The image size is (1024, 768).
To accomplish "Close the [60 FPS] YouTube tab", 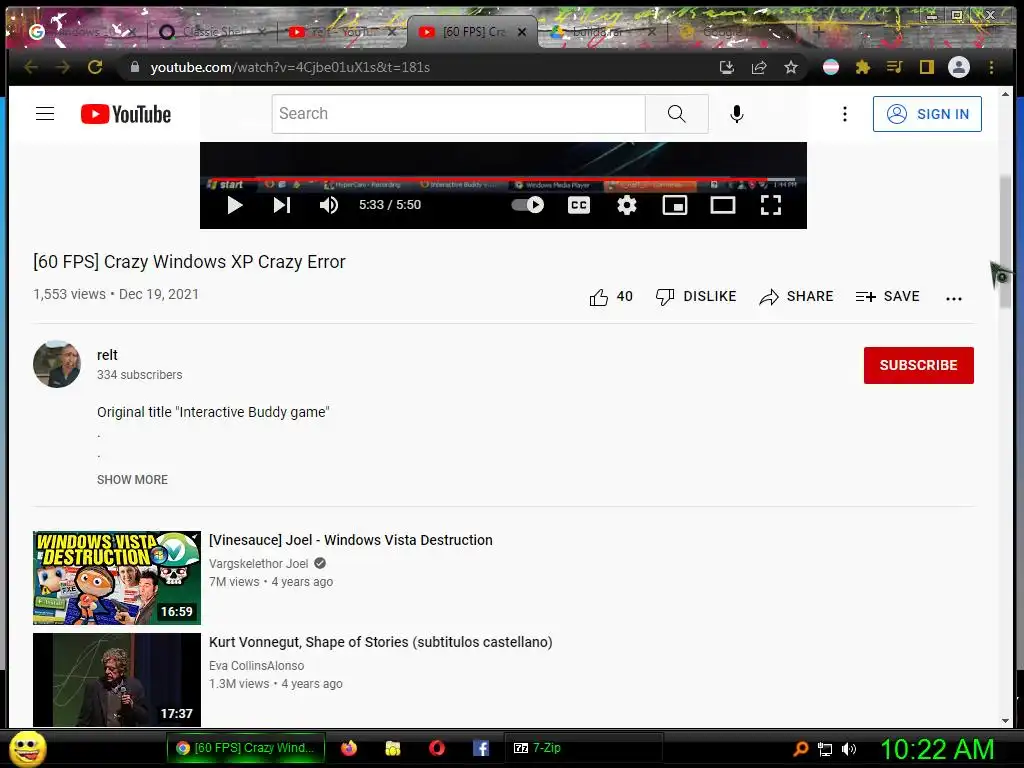I will [522, 32].
